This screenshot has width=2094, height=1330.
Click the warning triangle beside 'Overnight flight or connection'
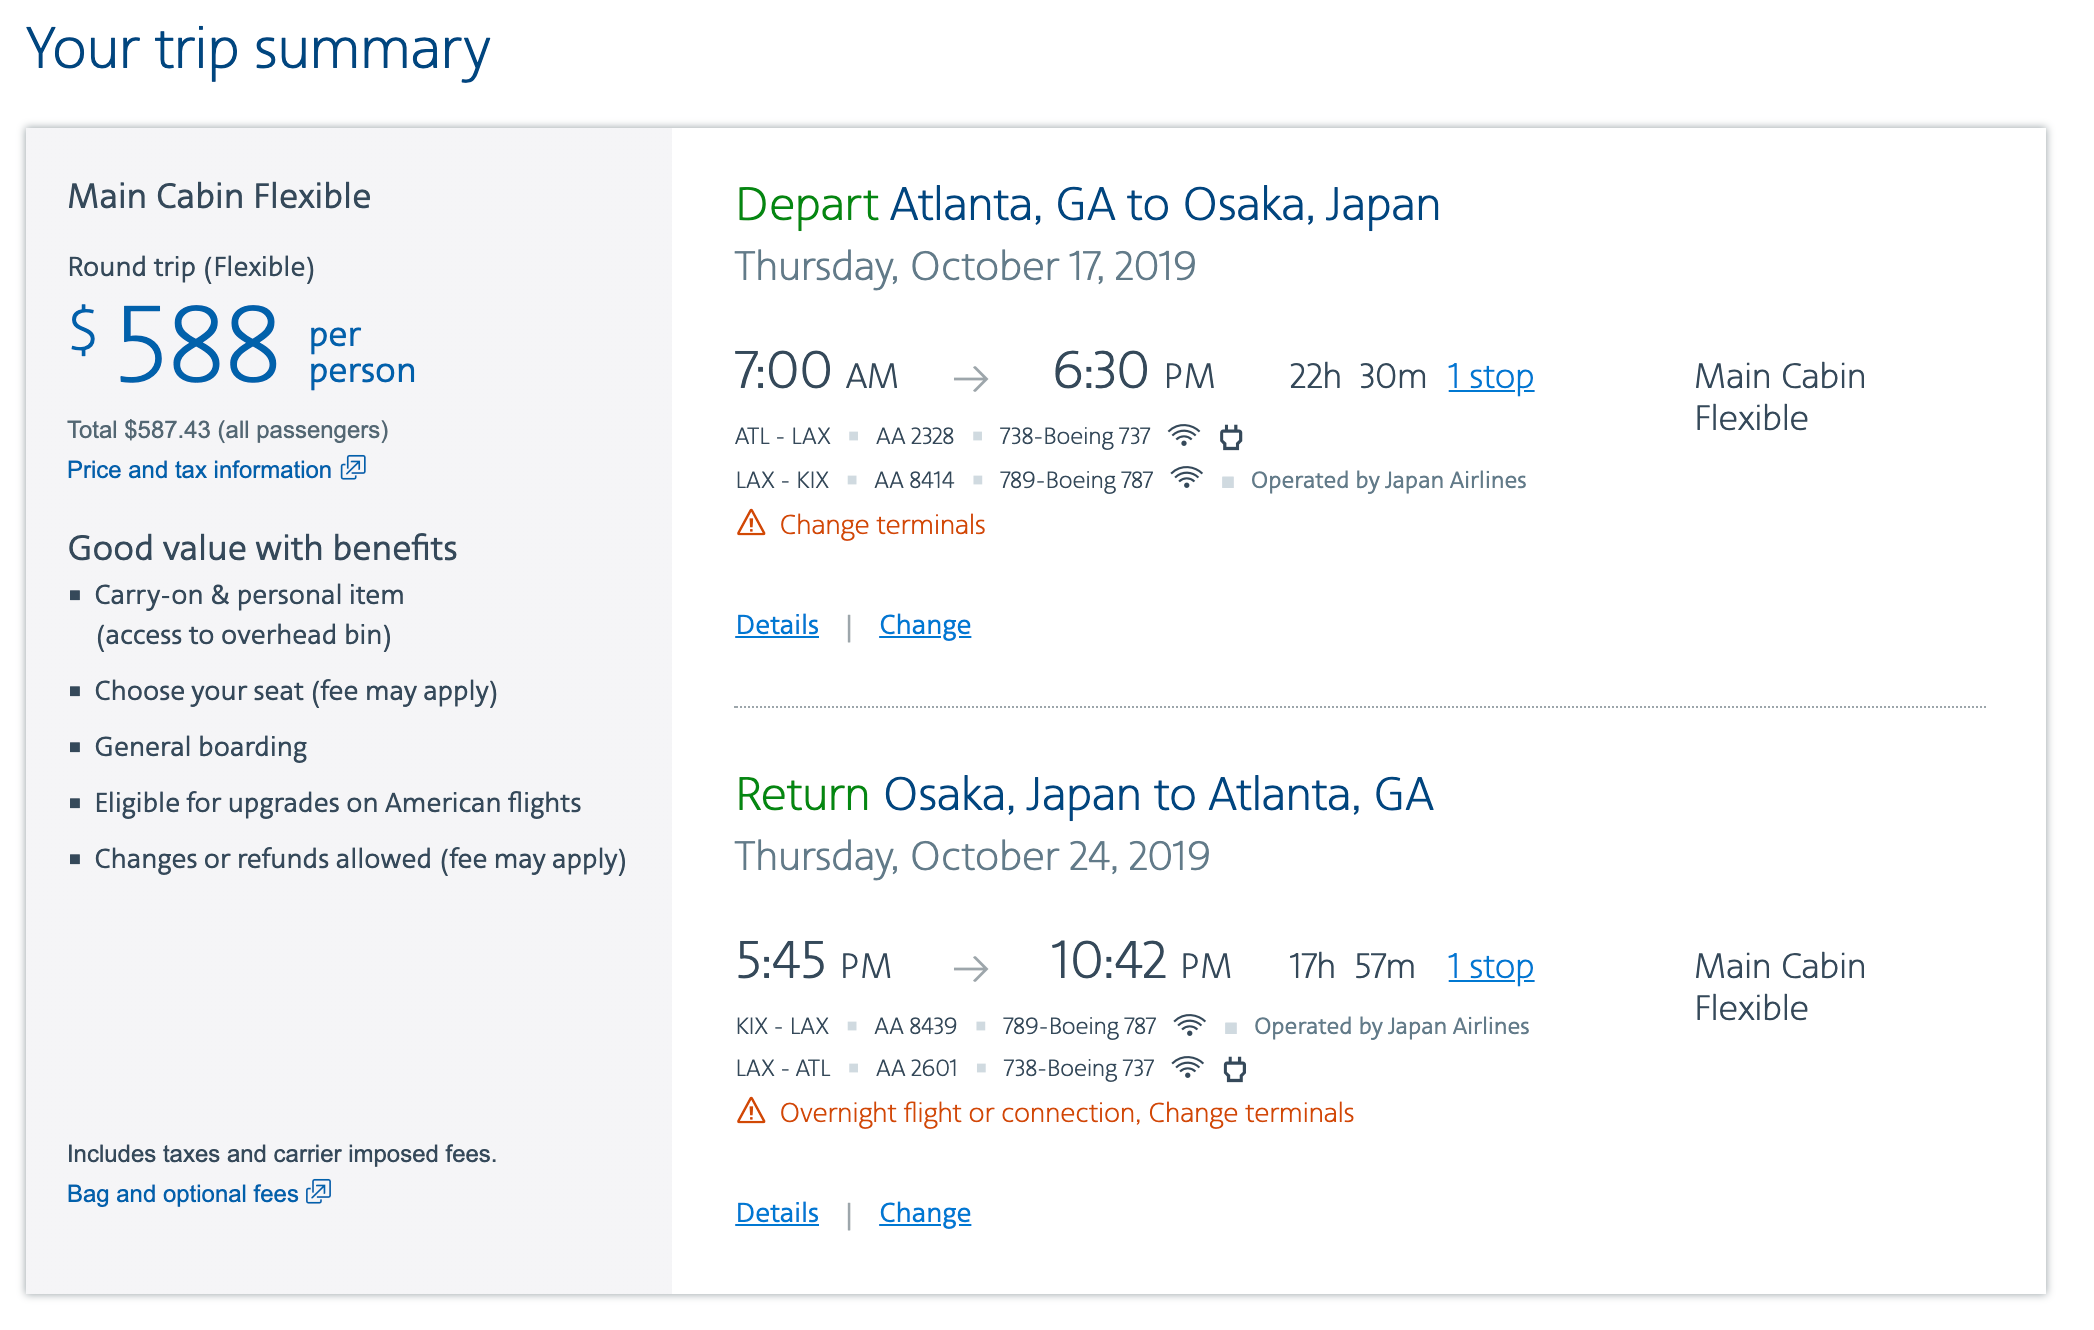tap(751, 1111)
